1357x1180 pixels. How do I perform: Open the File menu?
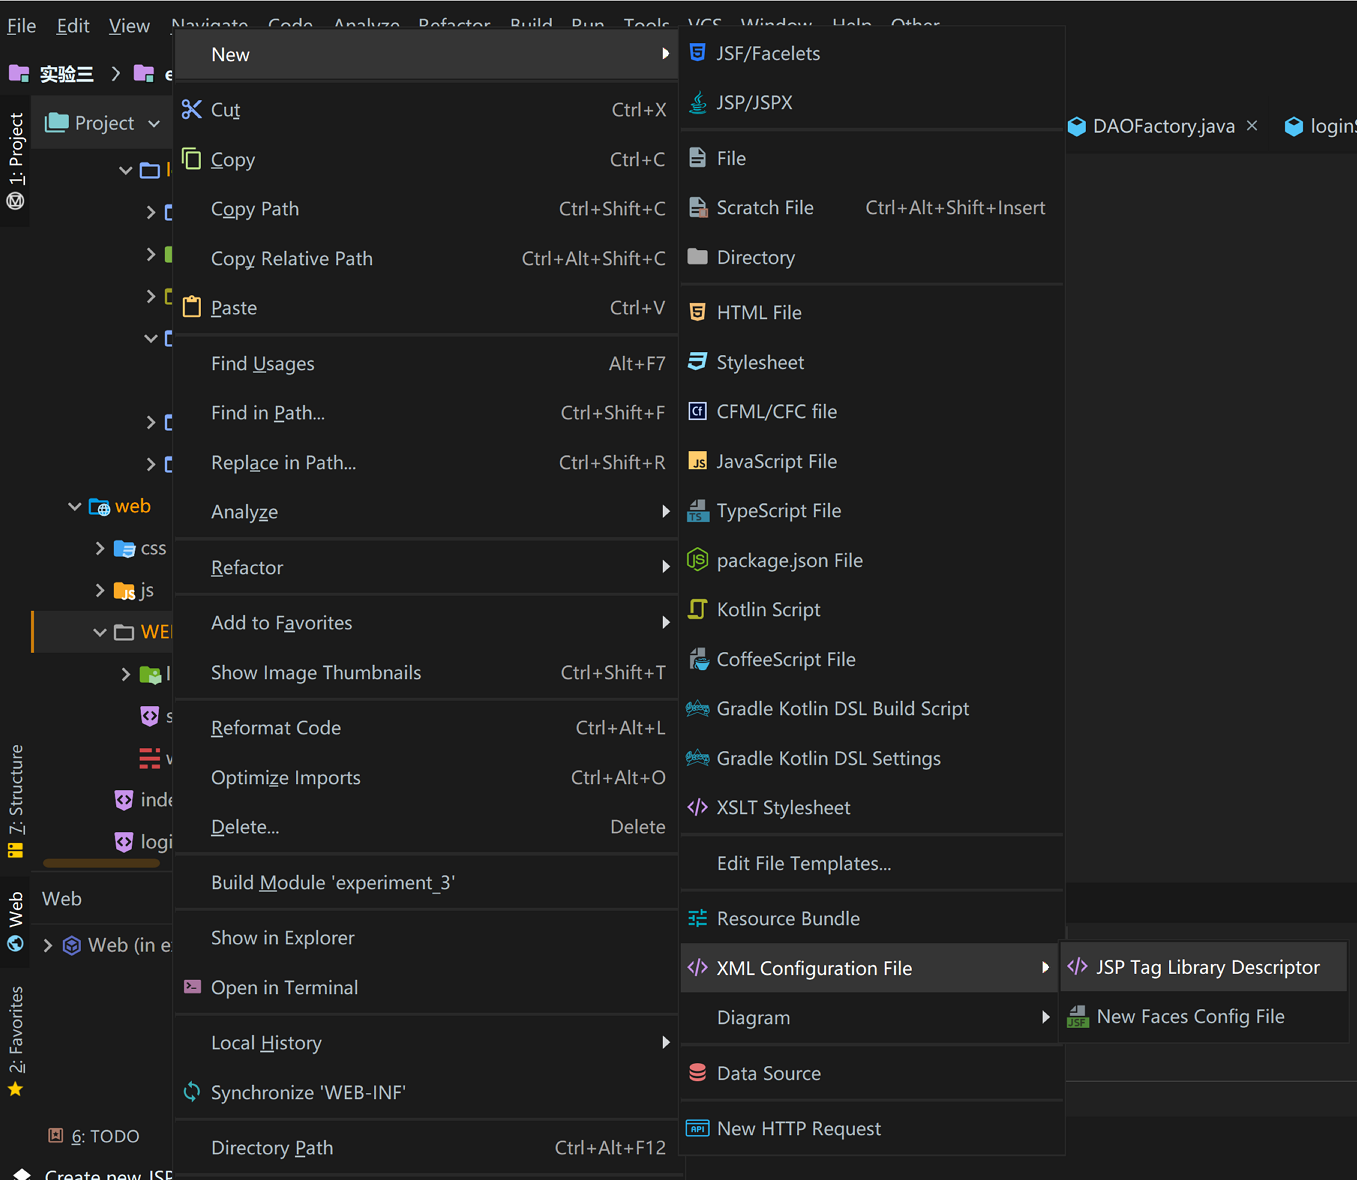(x=20, y=25)
